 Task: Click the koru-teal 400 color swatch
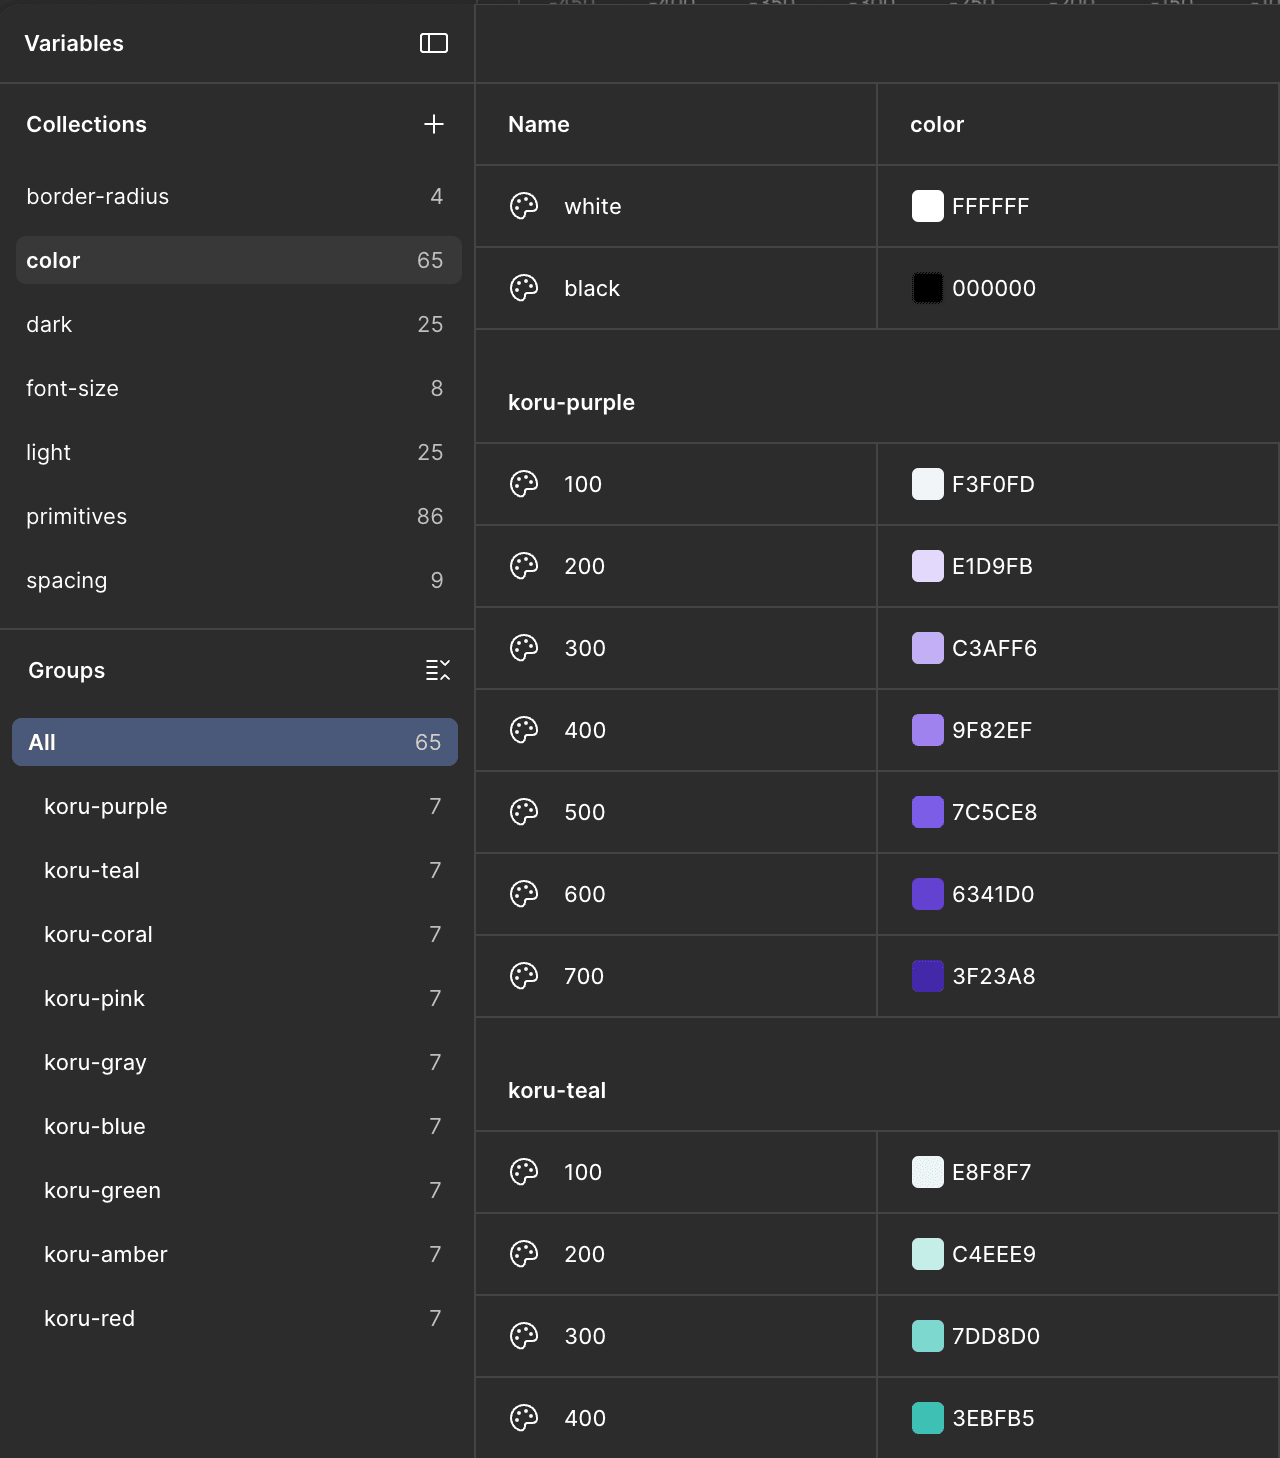(927, 1418)
